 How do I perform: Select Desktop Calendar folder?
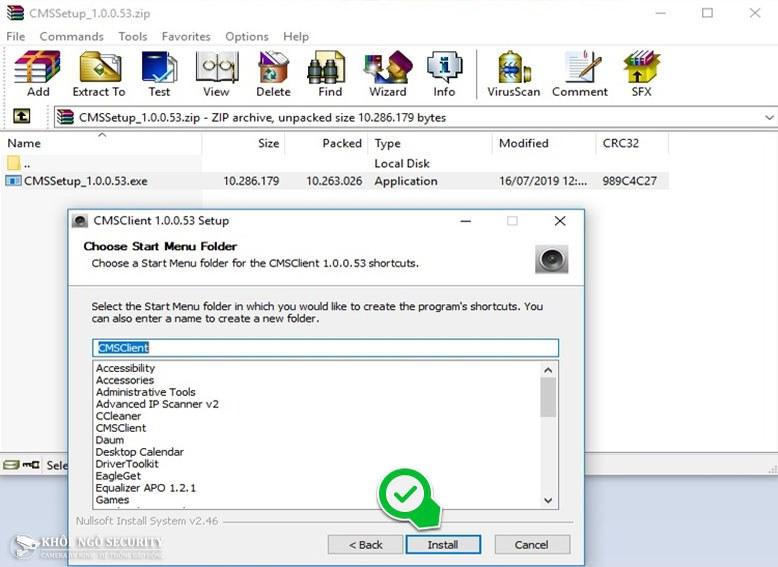coord(139,452)
